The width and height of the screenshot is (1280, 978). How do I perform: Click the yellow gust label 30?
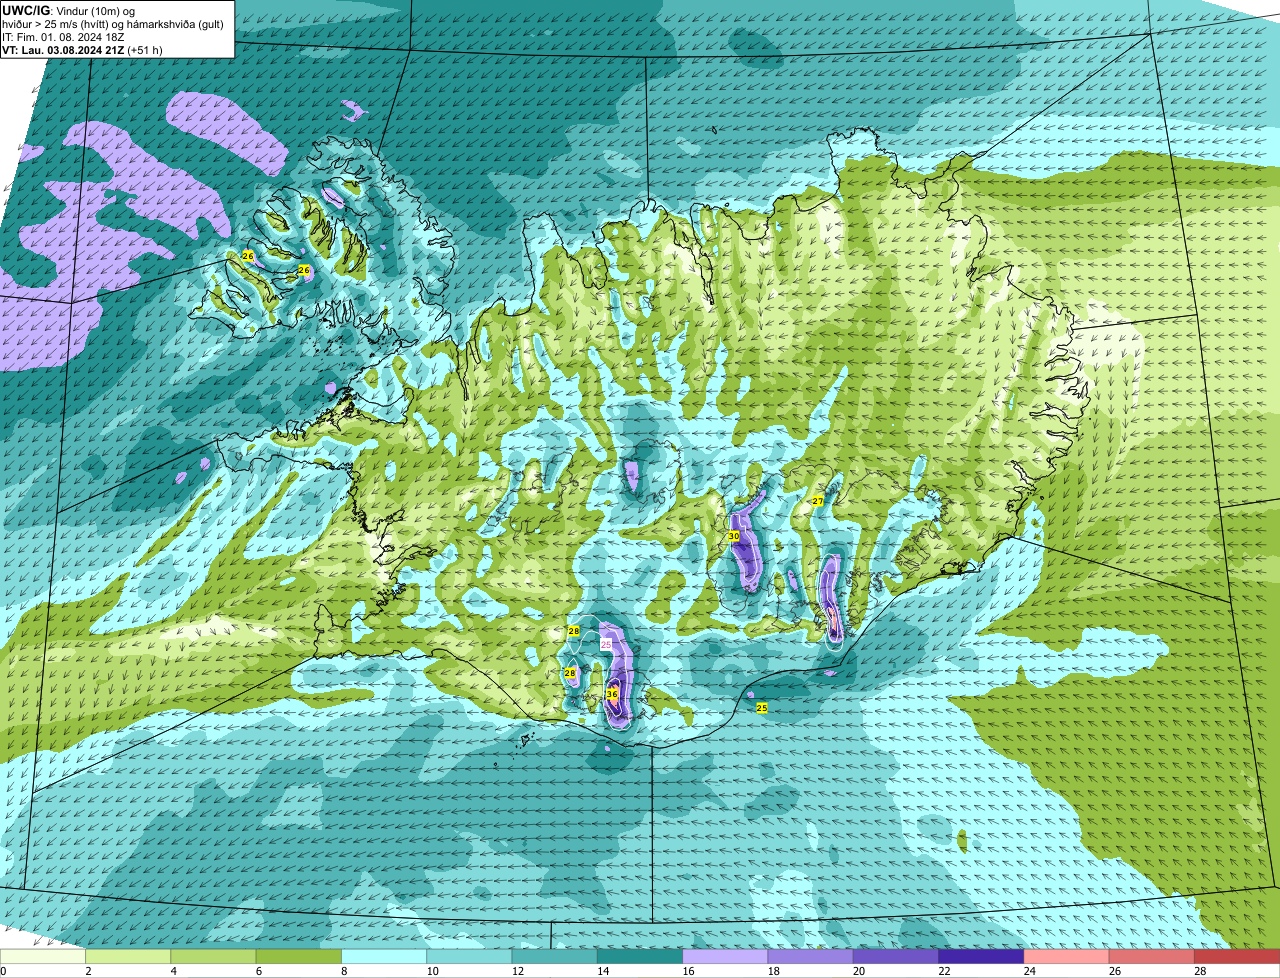pyautogui.click(x=733, y=536)
